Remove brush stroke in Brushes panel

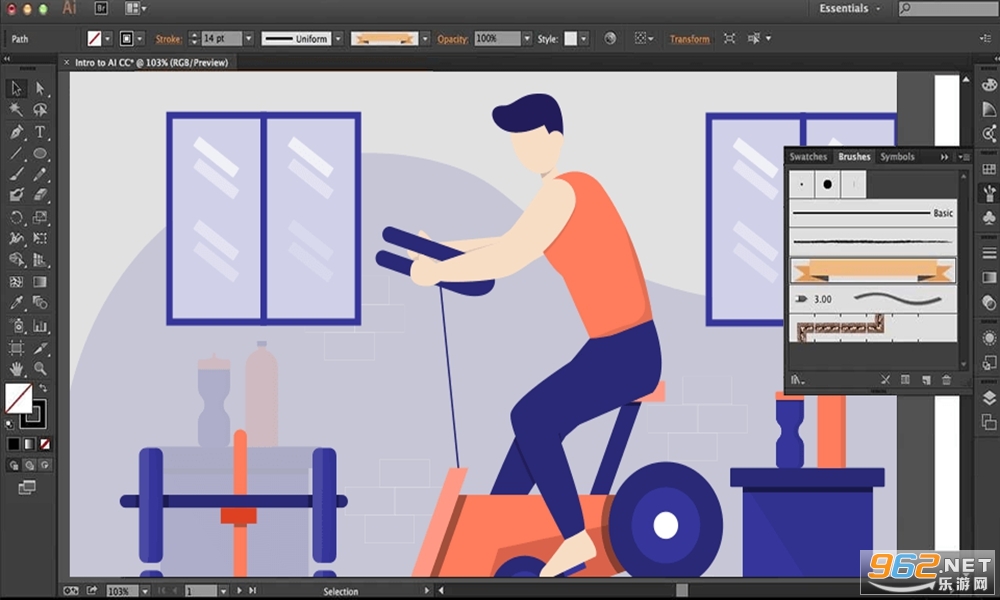pos(885,380)
